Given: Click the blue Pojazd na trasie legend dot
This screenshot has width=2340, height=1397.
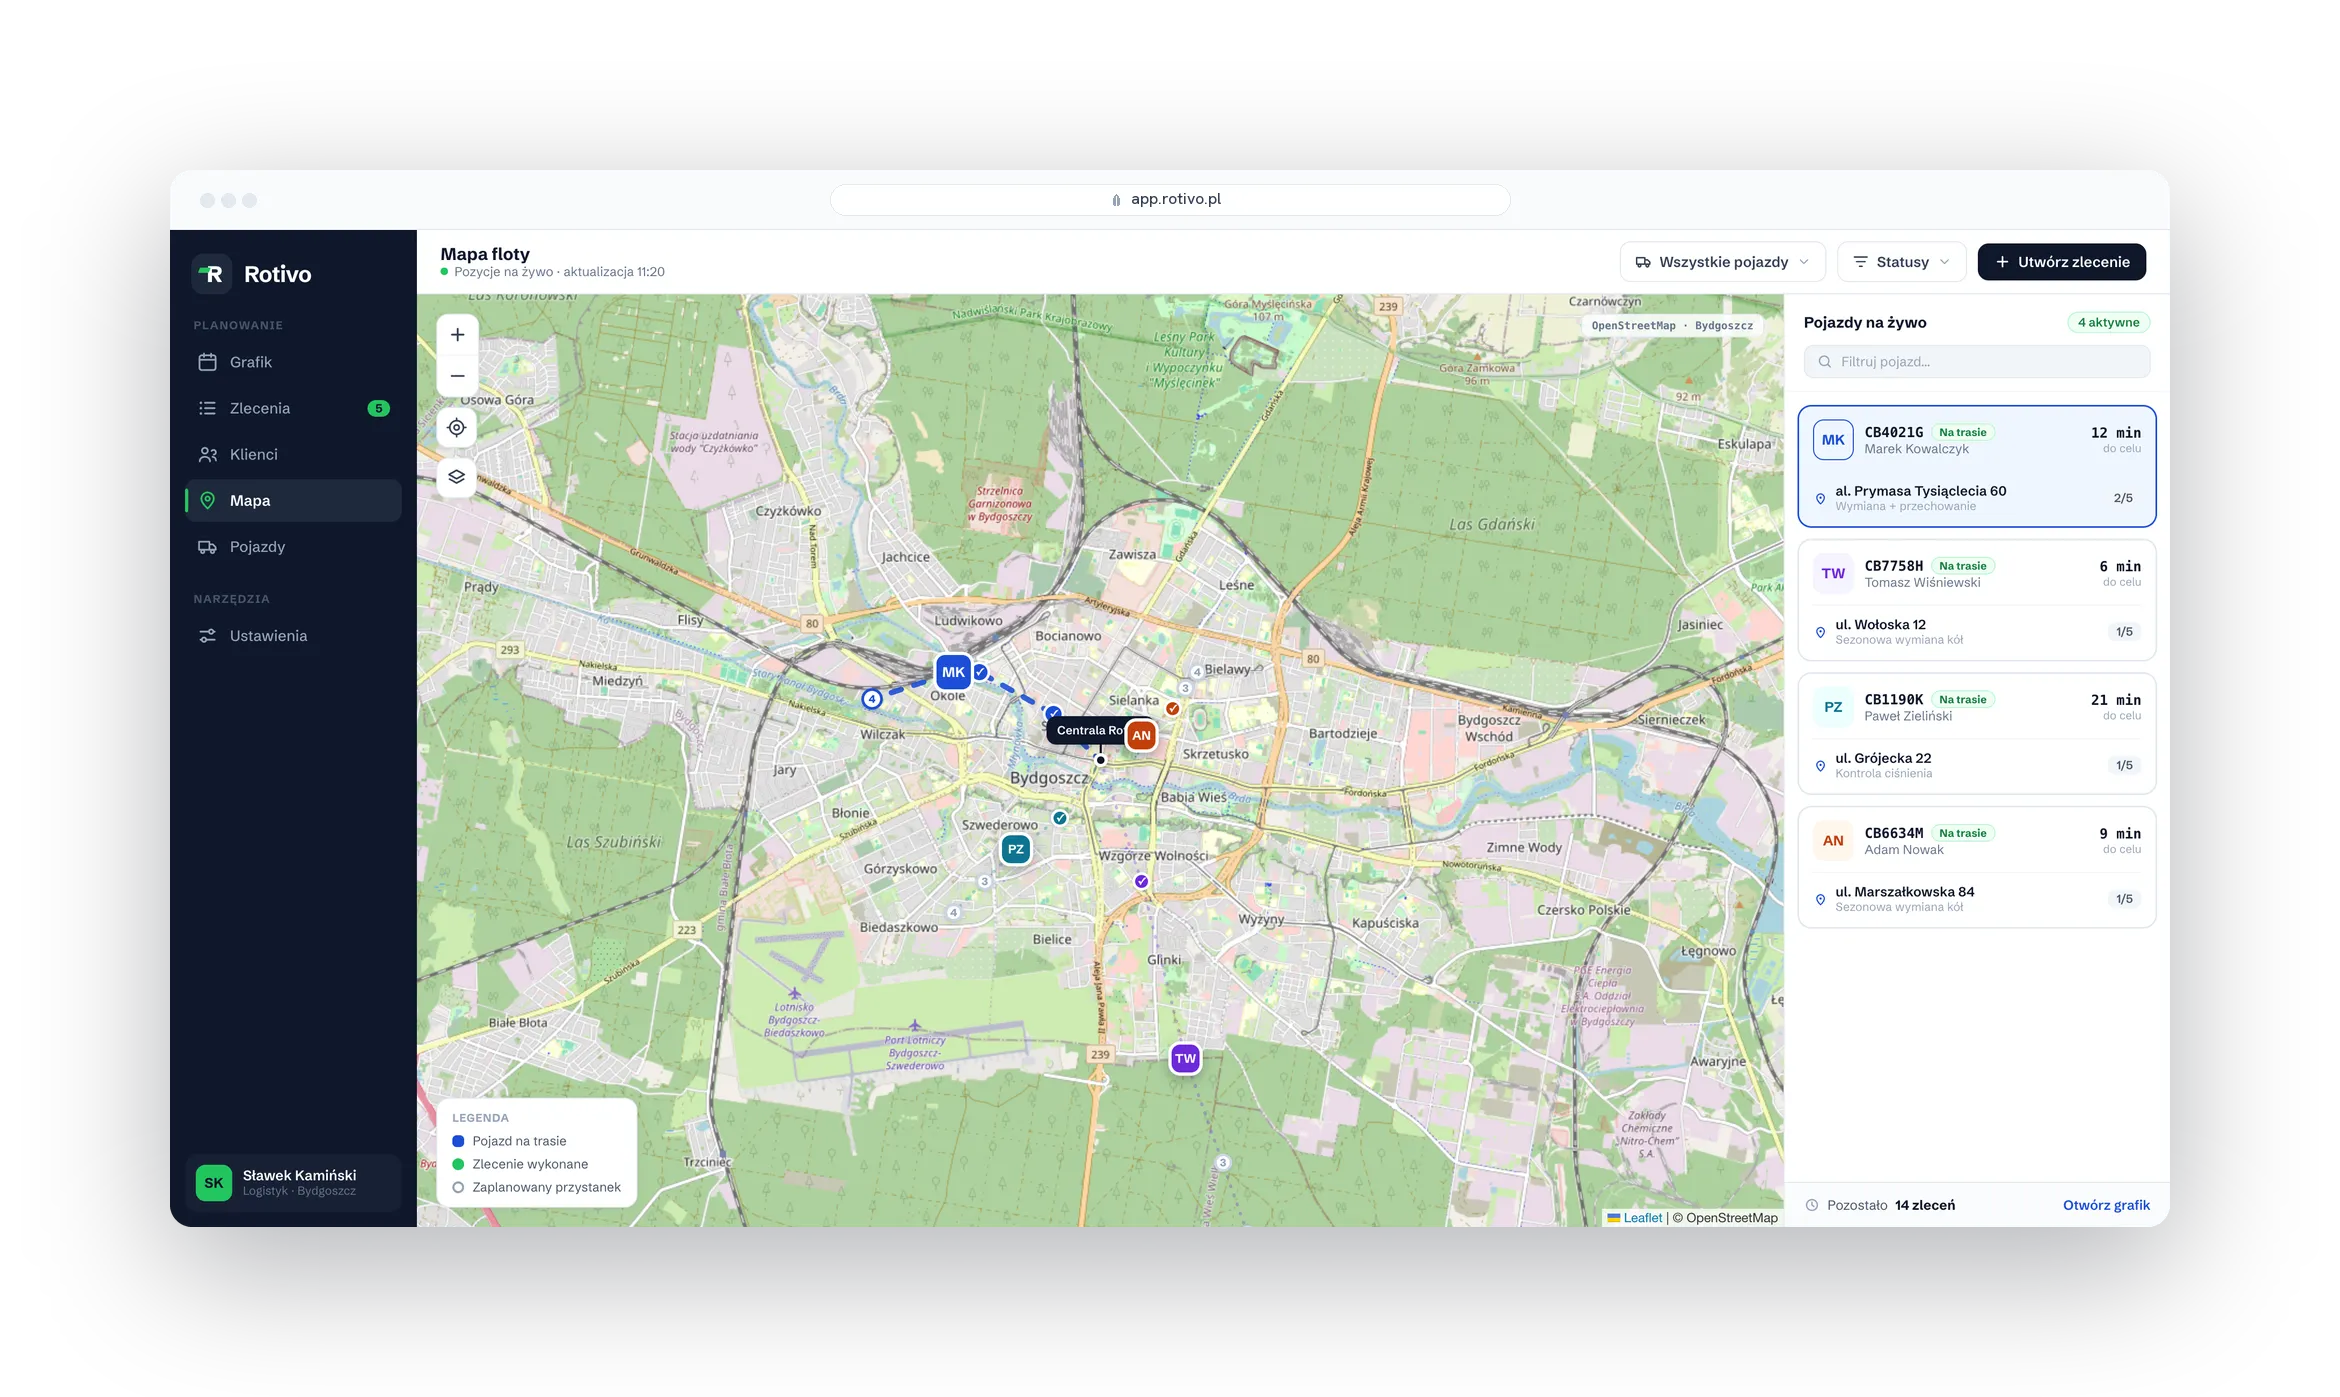Looking at the screenshot, I should (x=458, y=1141).
